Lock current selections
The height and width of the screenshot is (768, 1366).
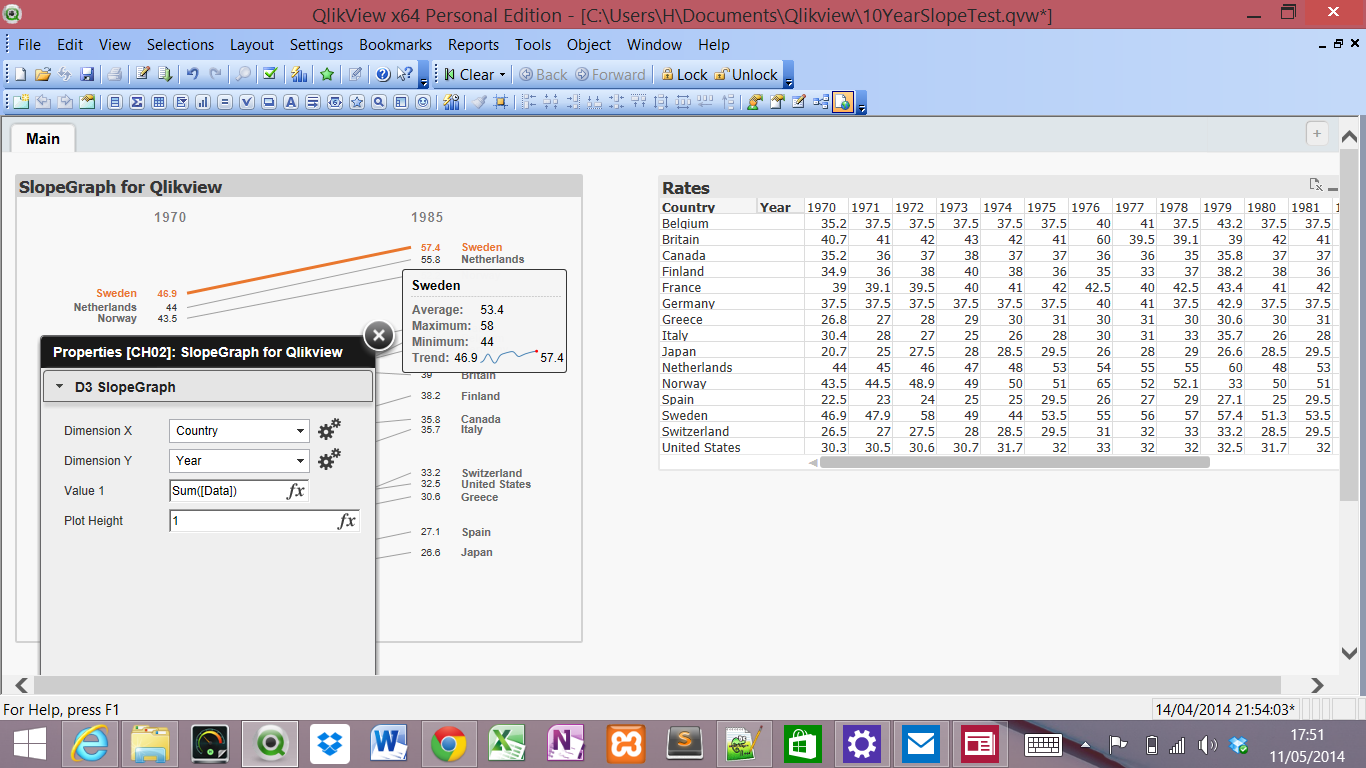tap(684, 75)
